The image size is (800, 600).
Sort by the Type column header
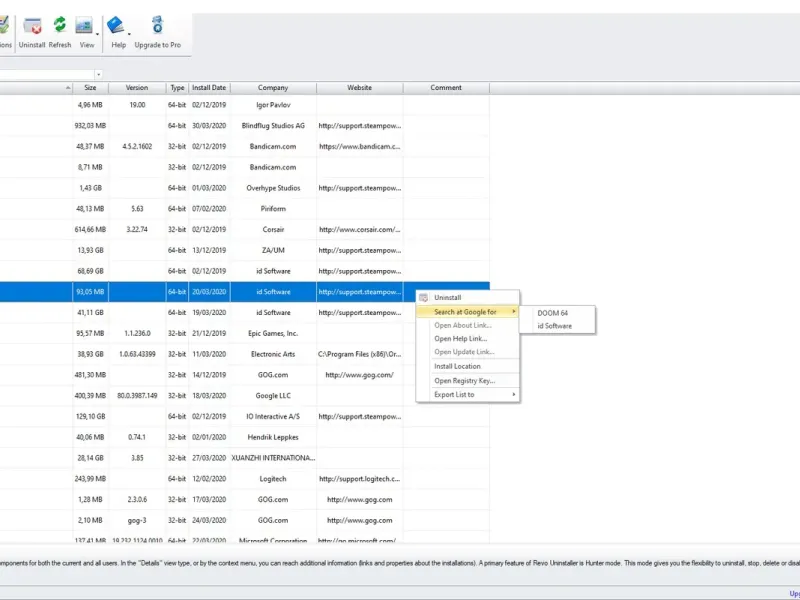click(x=177, y=88)
